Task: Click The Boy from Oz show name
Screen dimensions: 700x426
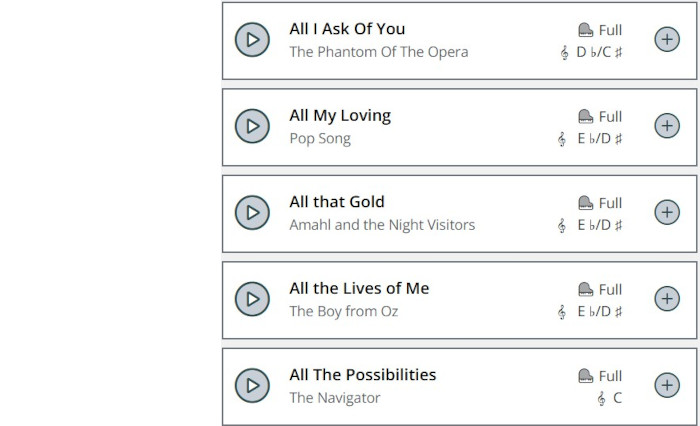Action: click(x=343, y=311)
